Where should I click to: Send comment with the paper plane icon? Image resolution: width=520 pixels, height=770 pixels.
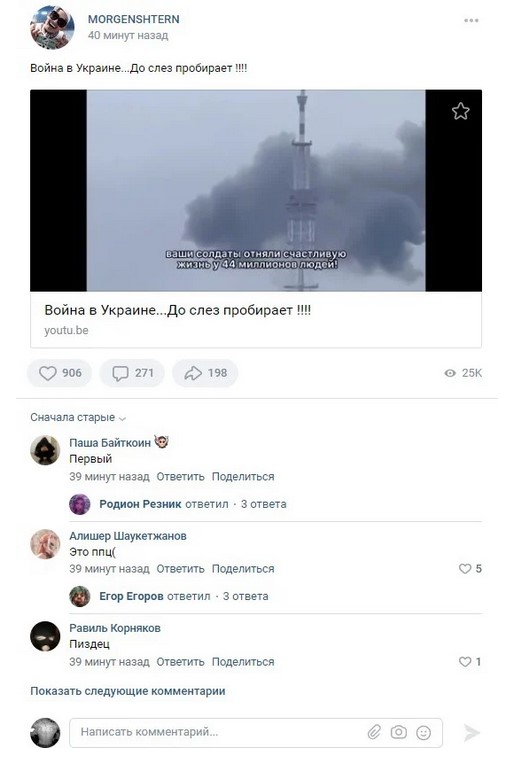click(471, 733)
